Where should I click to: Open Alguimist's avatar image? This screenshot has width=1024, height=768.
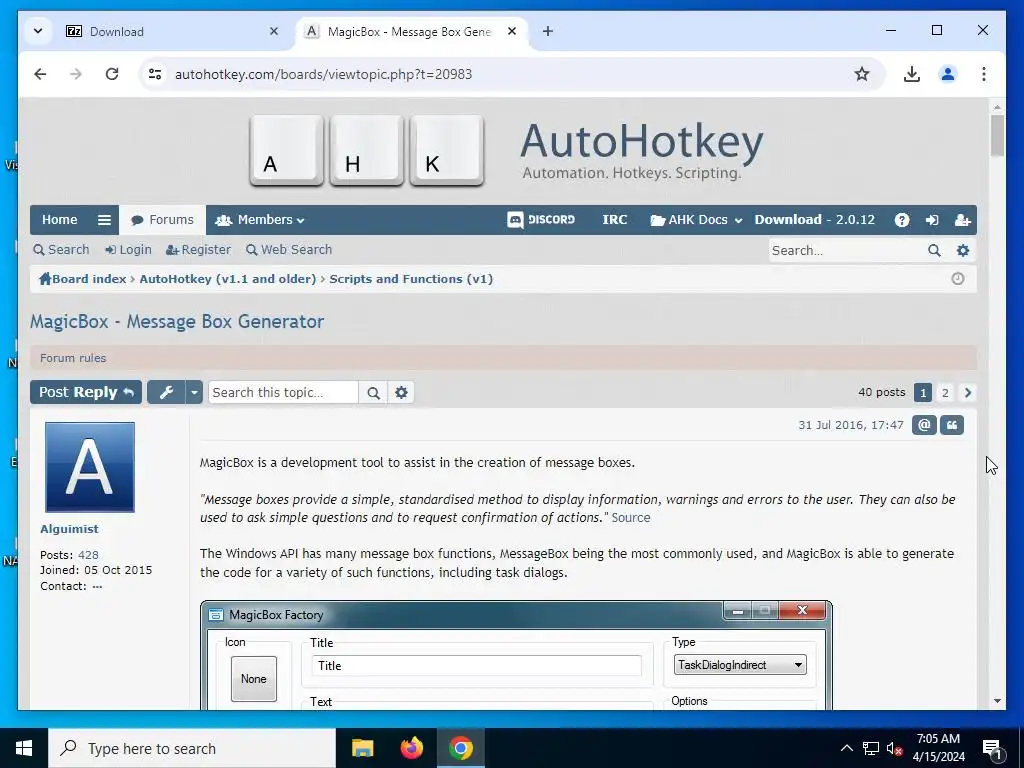(x=90, y=467)
